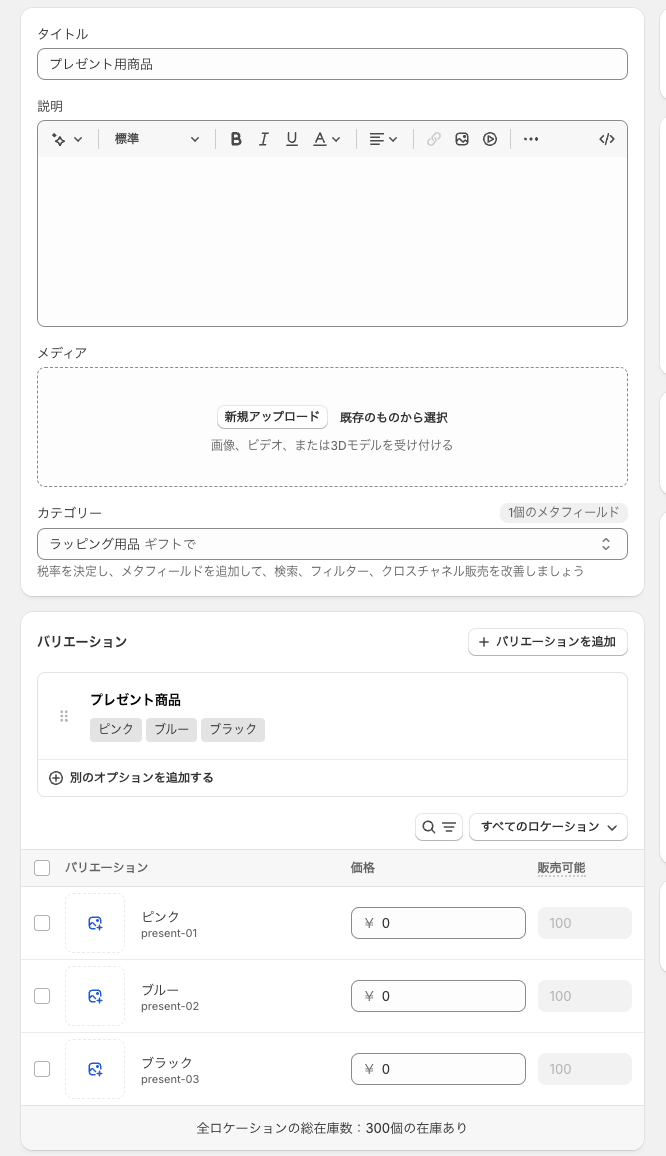The image size is (666, 1156).
Task: Expand the カテゴリー selection dropdown
Action: coord(332,544)
